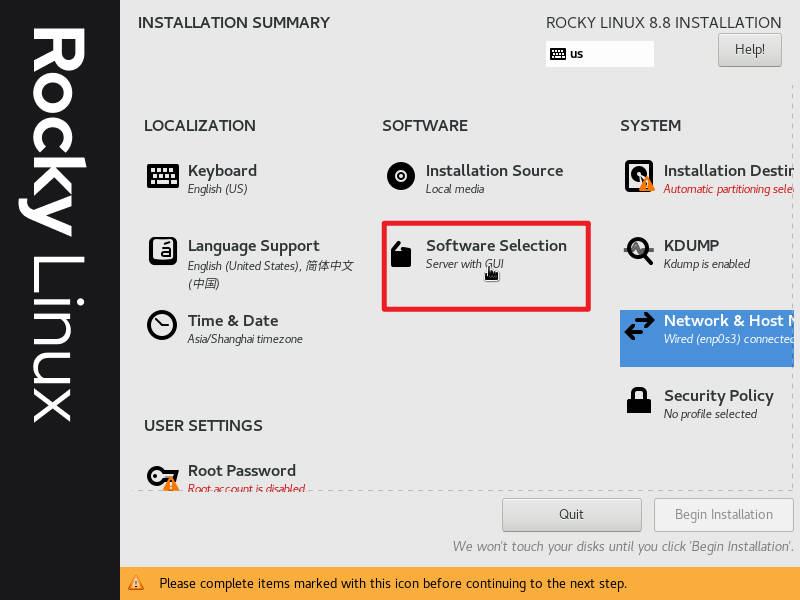Image resolution: width=800 pixels, height=600 pixels.
Task: Open Language Support settings label
Action: 254,246
